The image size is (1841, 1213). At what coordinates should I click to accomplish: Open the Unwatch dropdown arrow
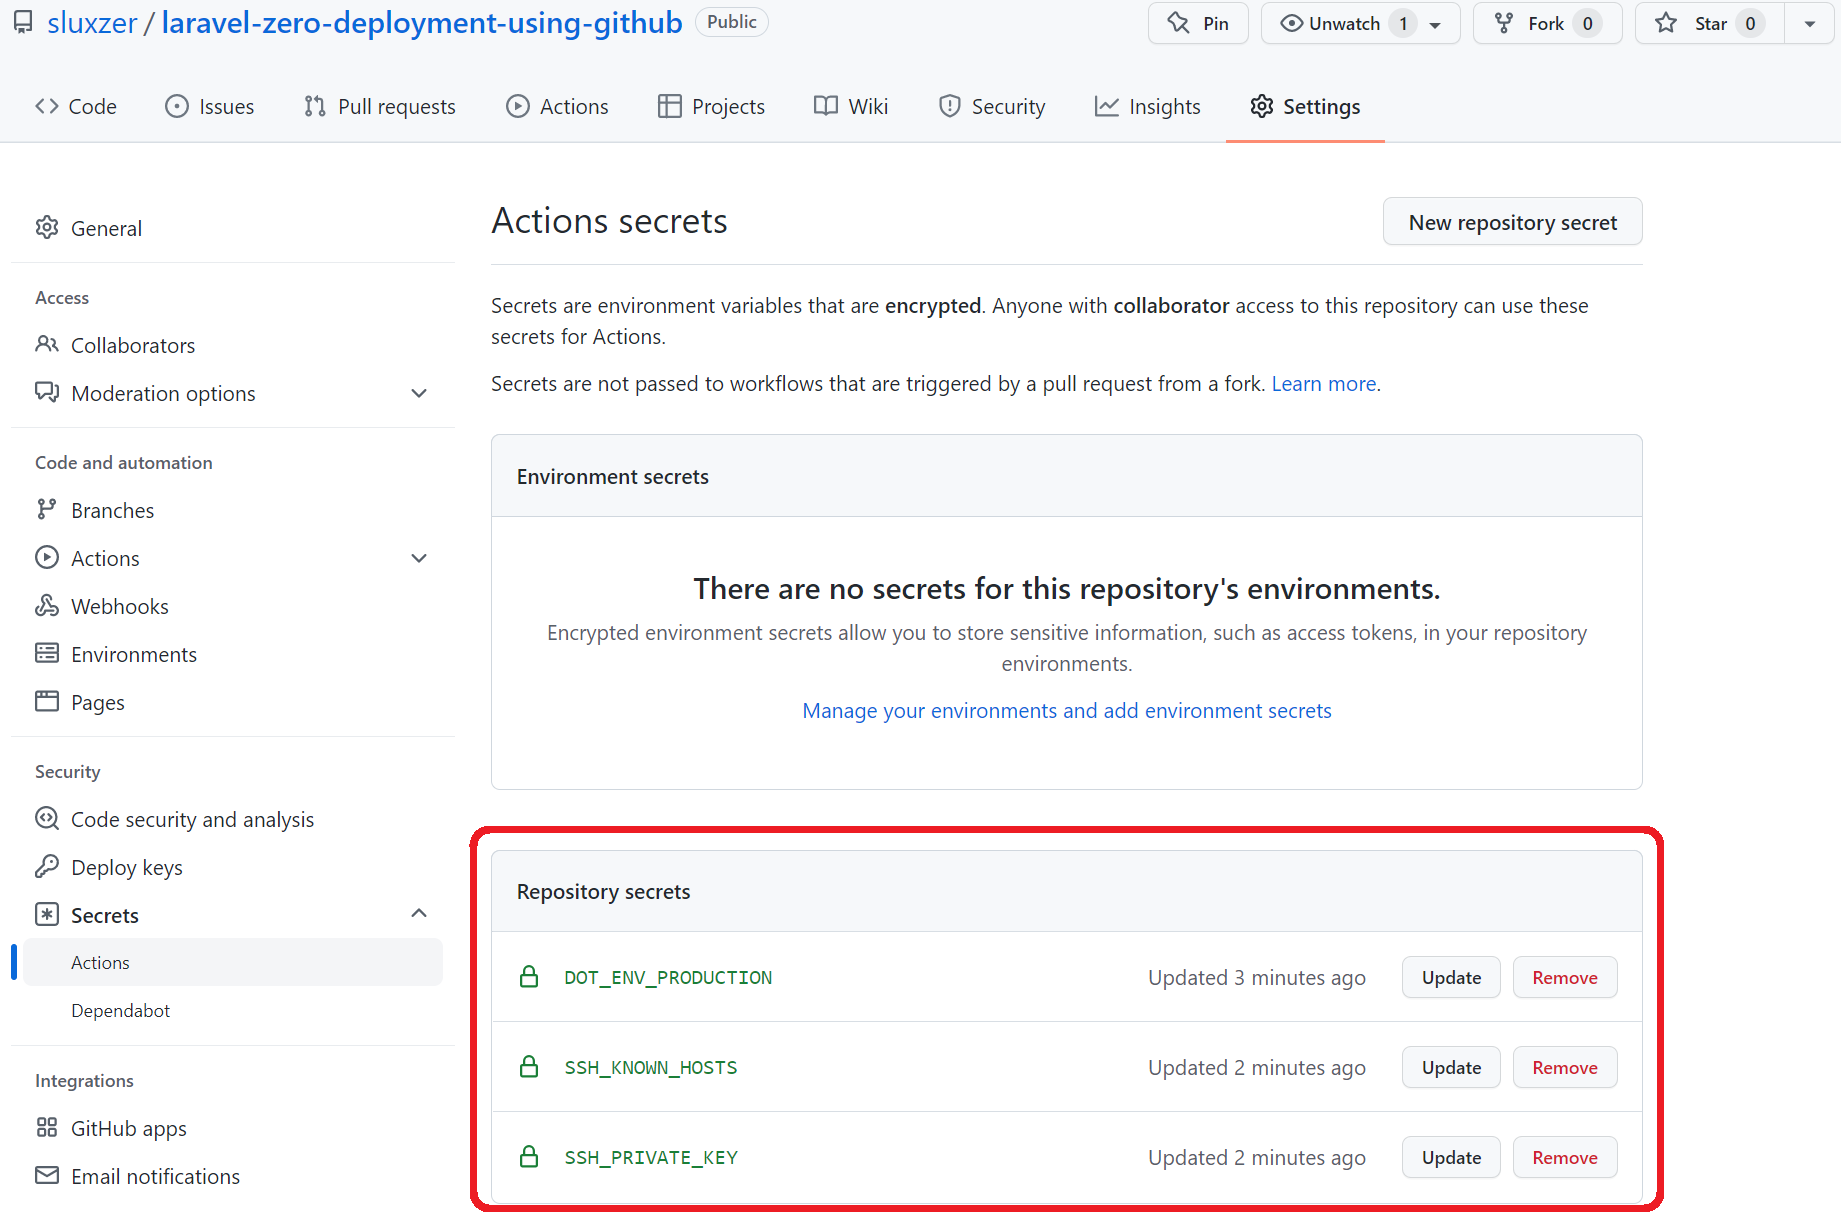[1436, 24]
